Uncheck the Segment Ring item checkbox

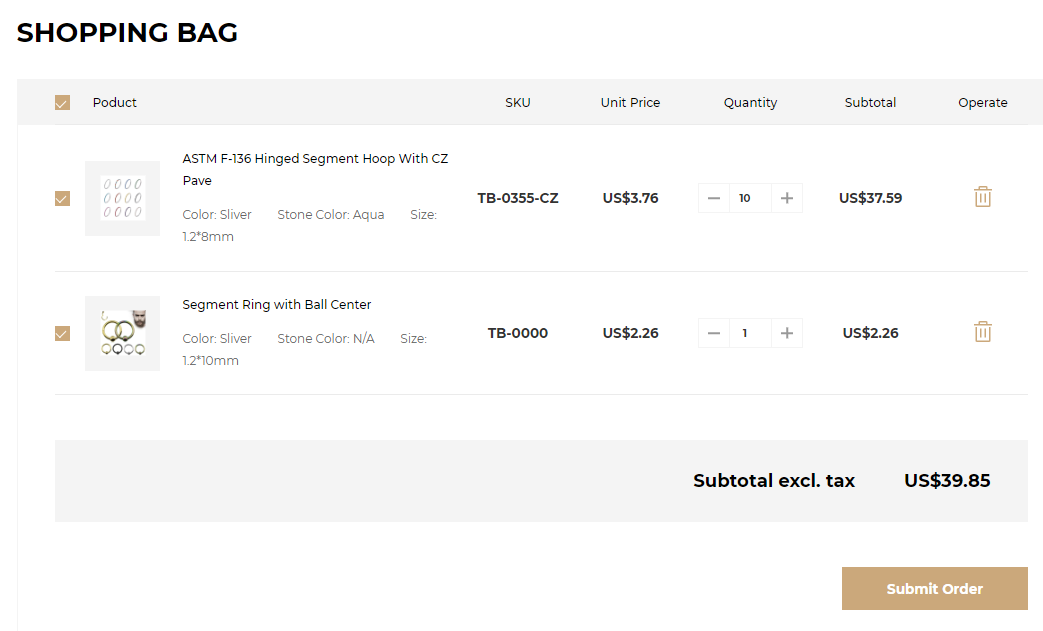click(x=62, y=333)
